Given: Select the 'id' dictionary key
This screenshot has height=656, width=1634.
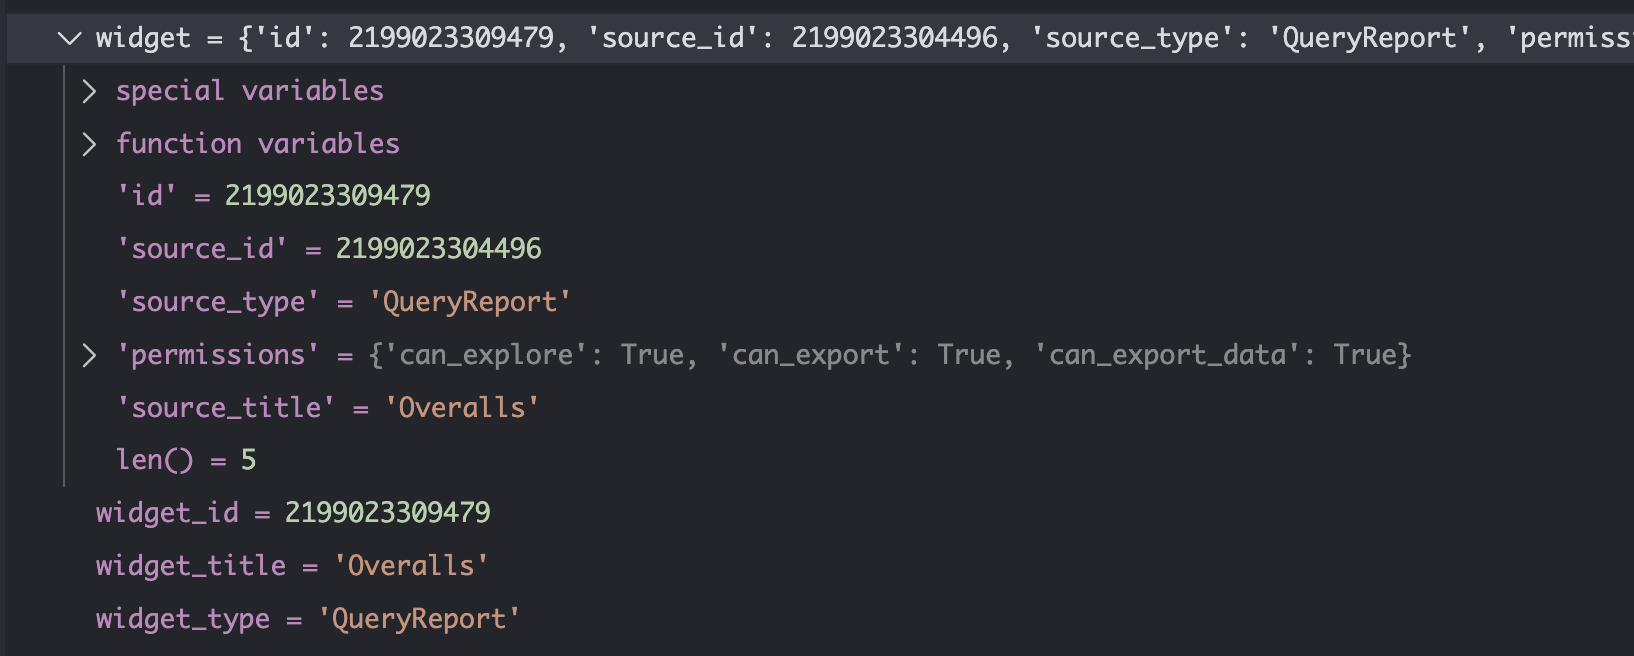Looking at the screenshot, I should [147, 196].
